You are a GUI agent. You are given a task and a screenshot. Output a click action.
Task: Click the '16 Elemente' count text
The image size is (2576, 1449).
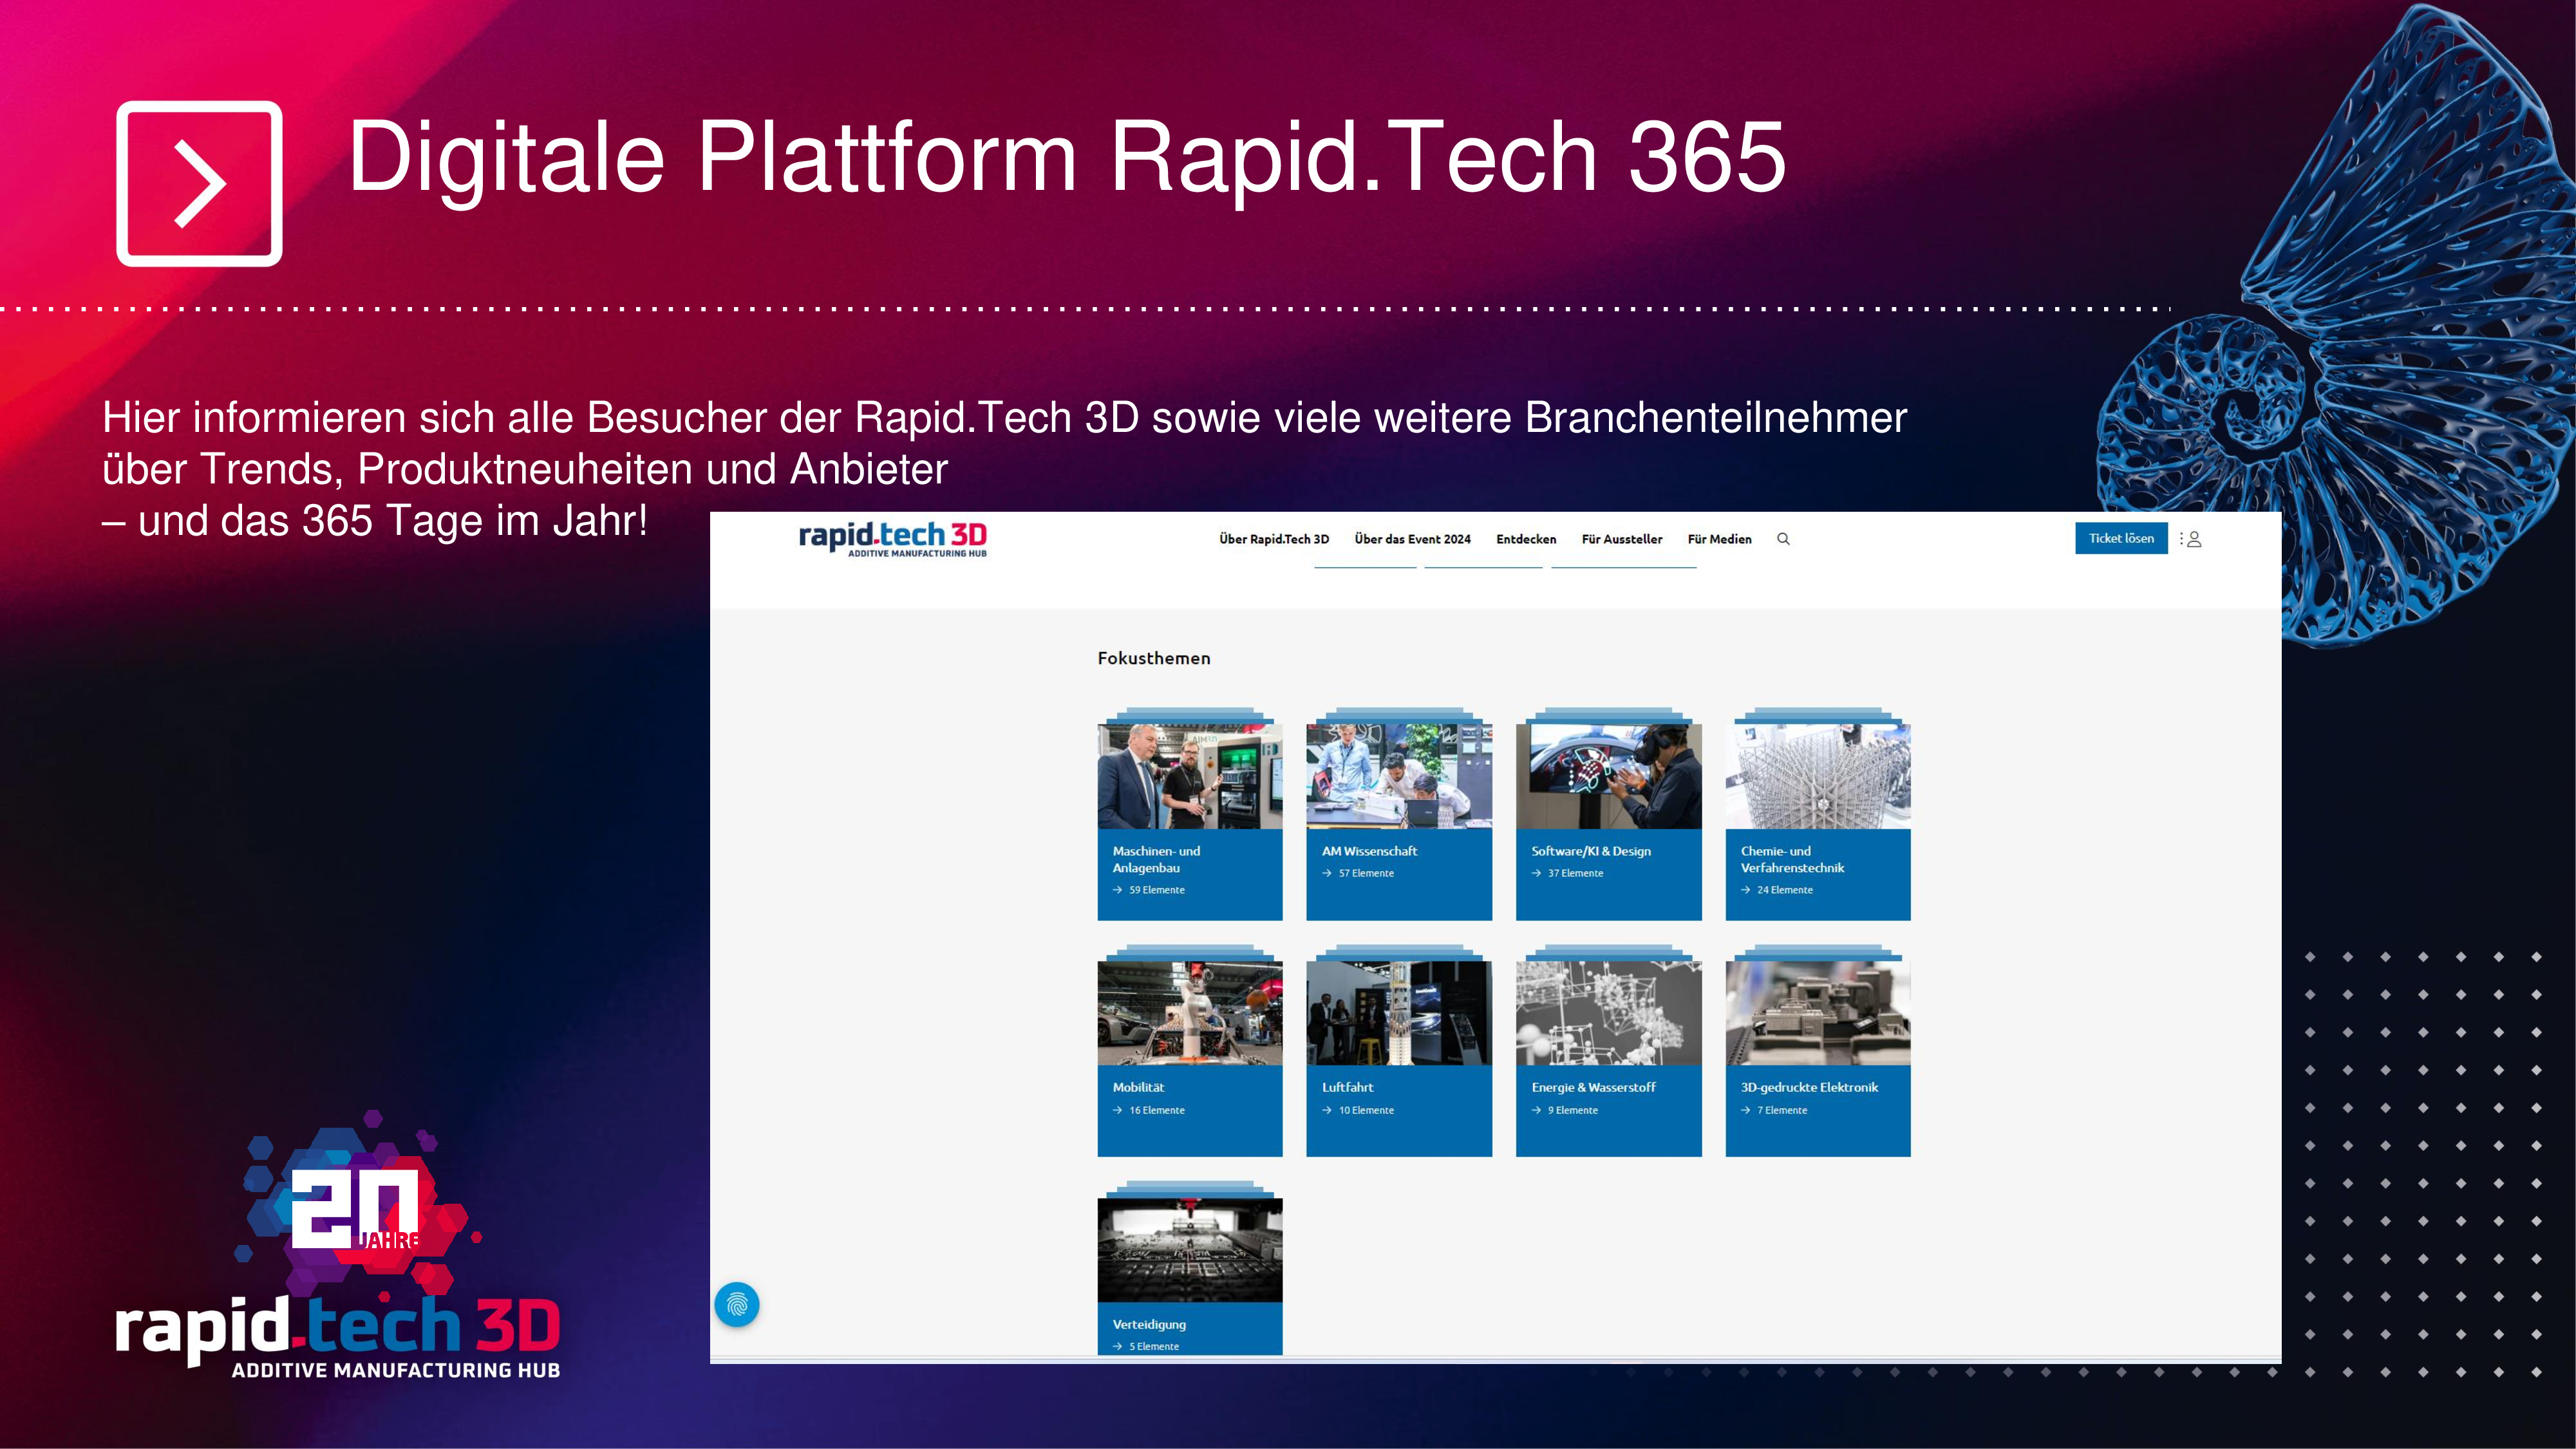tap(1157, 1110)
